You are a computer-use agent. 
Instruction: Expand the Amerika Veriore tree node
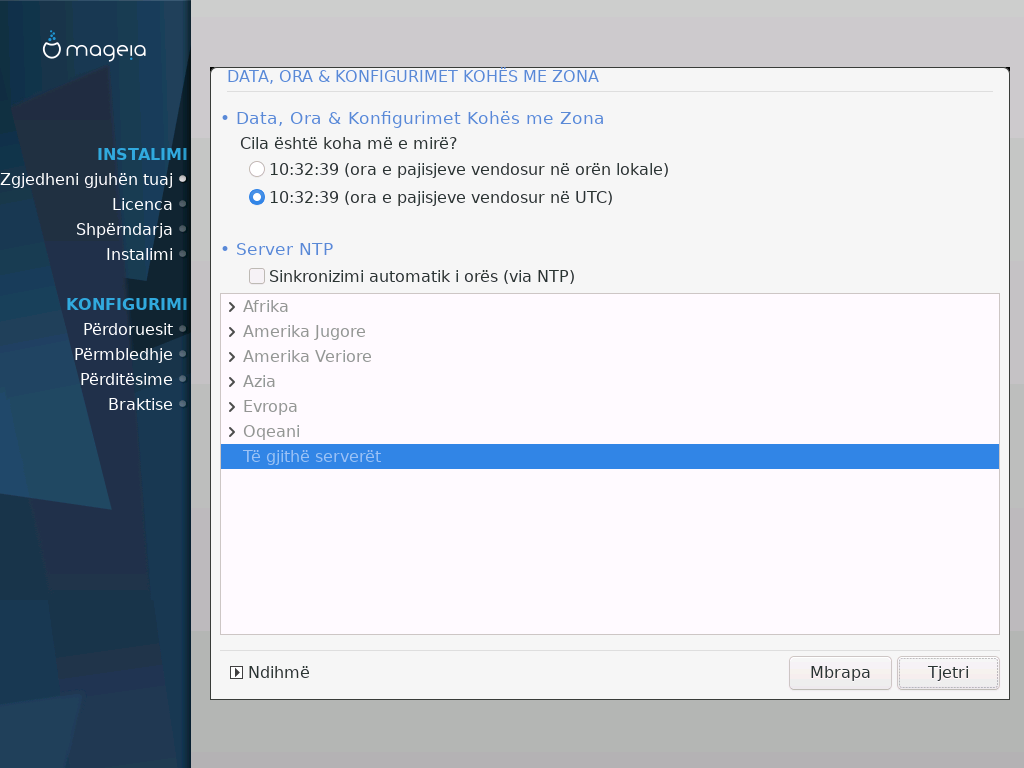pos(232,357)
